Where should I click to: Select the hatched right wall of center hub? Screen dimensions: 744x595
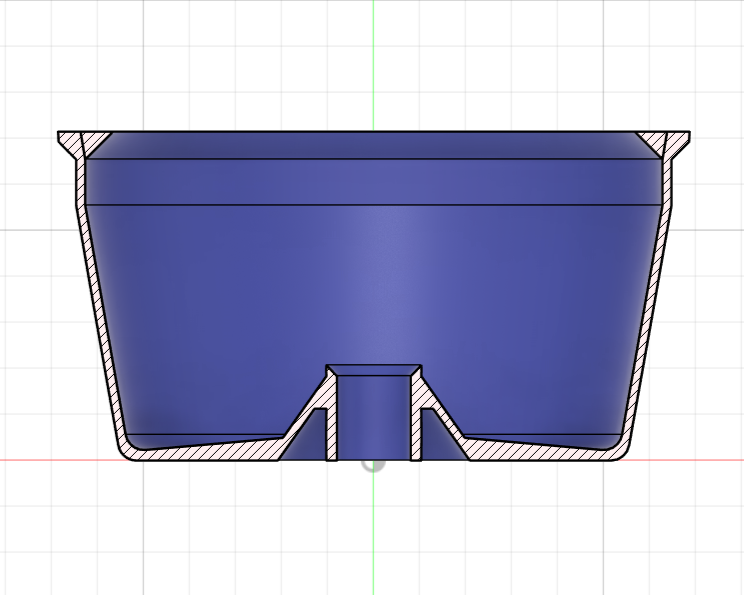tap(416, 420)
